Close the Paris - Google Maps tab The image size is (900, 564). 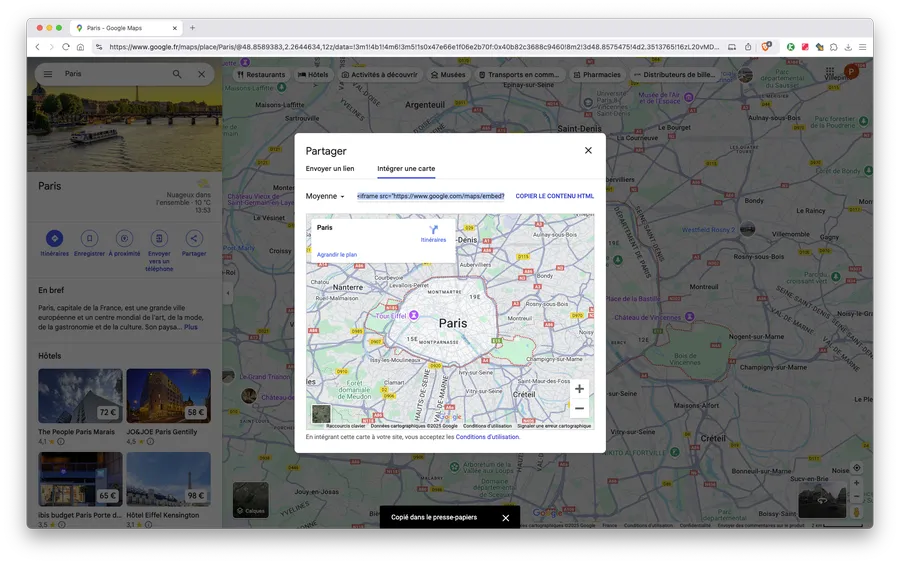point(174,28)
